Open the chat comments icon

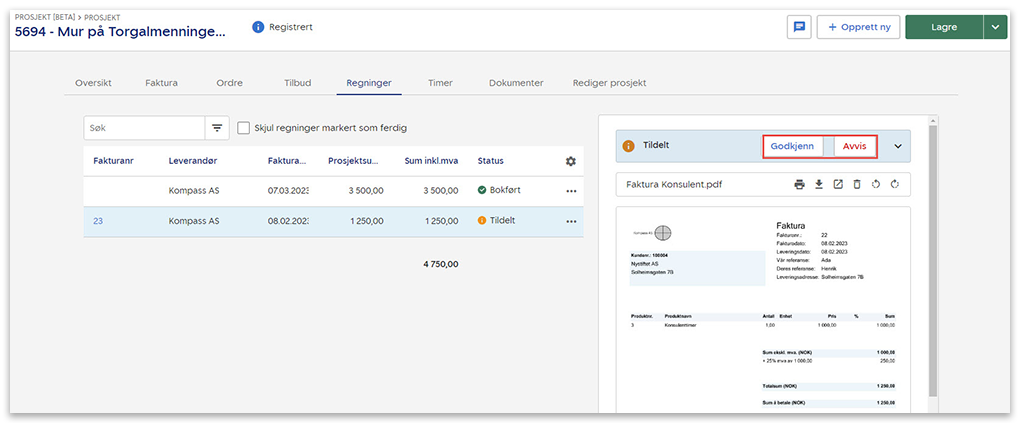[799, 27]
